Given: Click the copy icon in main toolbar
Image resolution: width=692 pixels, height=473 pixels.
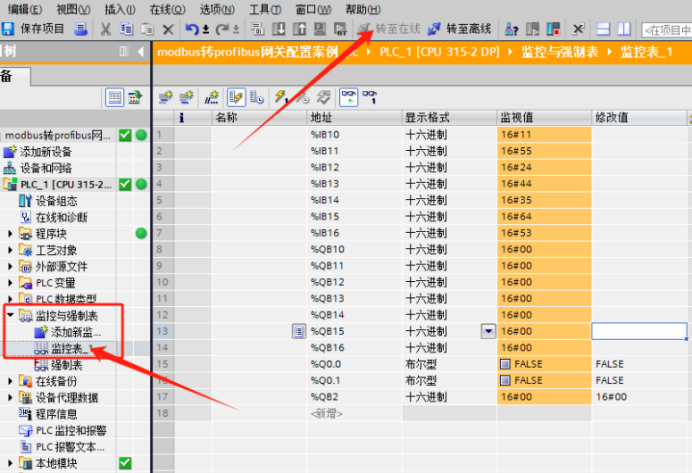Looking at the screenshot, I should click(126, 29).
